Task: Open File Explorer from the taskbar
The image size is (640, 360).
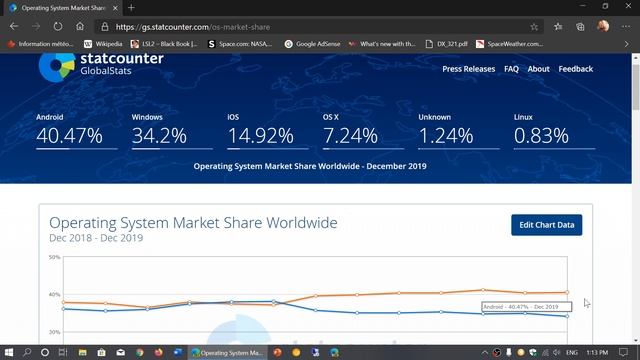Action: [82, 352]
